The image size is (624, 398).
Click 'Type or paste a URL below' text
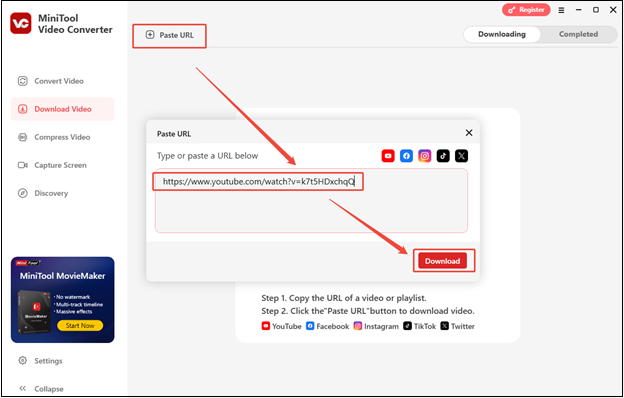pyautogui.click(x=207, y=156)
